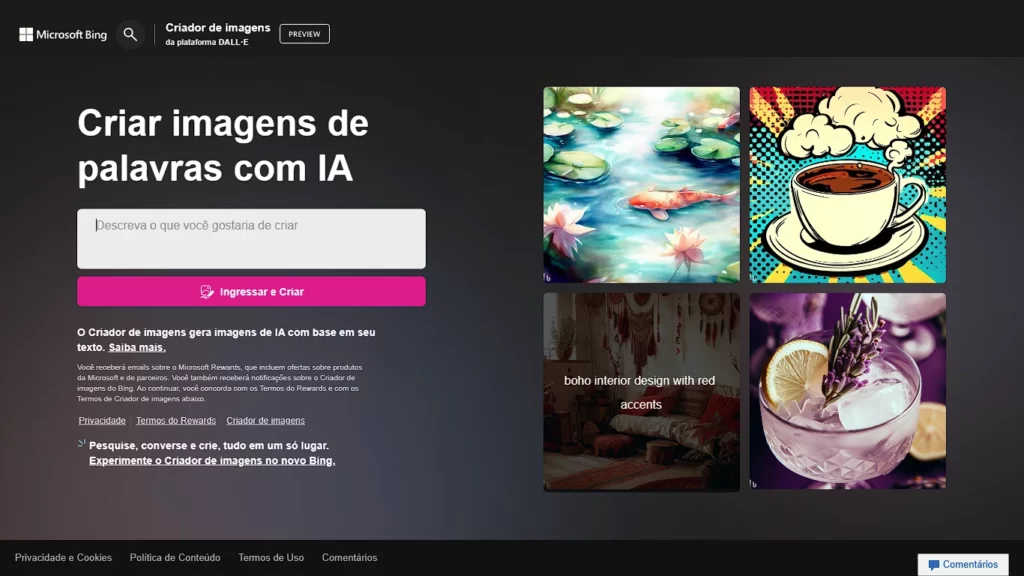Viewport: 1024px width, 576px height.
Task: Open Termos de Uso footer link
Action: coord(271,558)
